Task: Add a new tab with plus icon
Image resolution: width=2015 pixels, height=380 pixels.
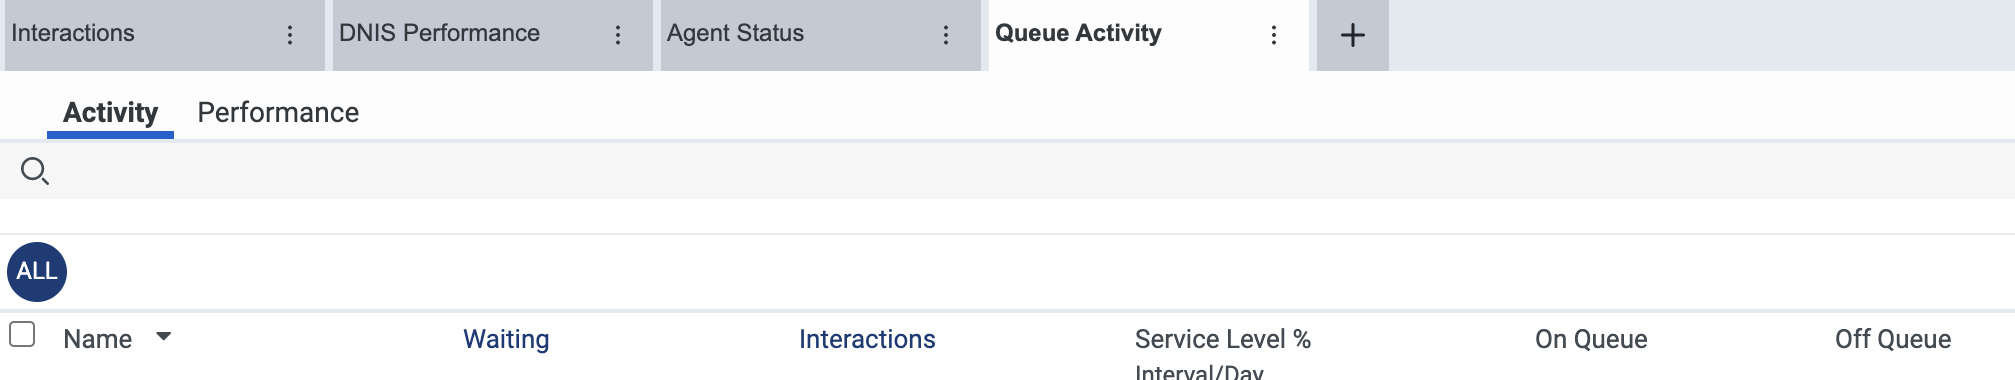Action: pos(1353,35)
